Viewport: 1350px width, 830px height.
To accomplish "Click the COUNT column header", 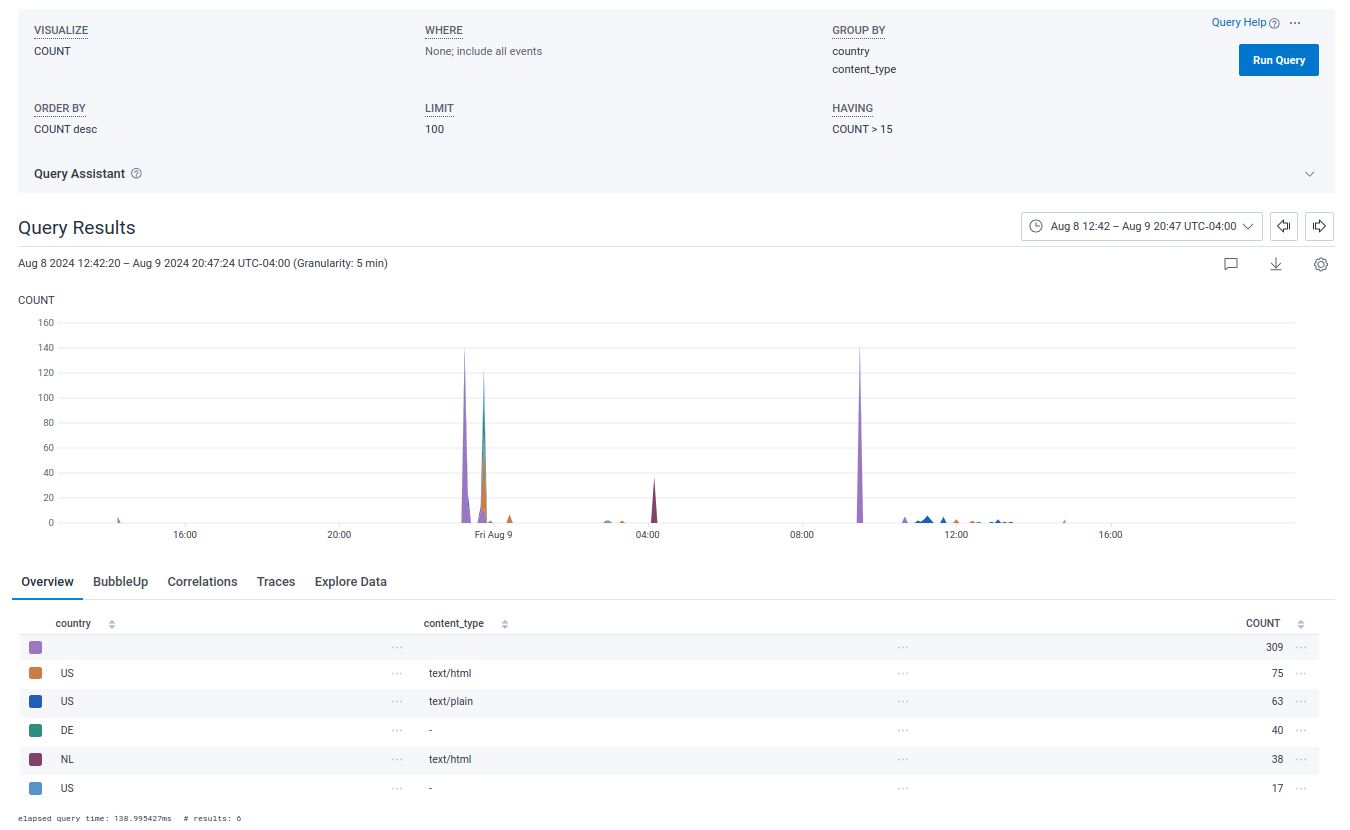I will (1263, 624).
